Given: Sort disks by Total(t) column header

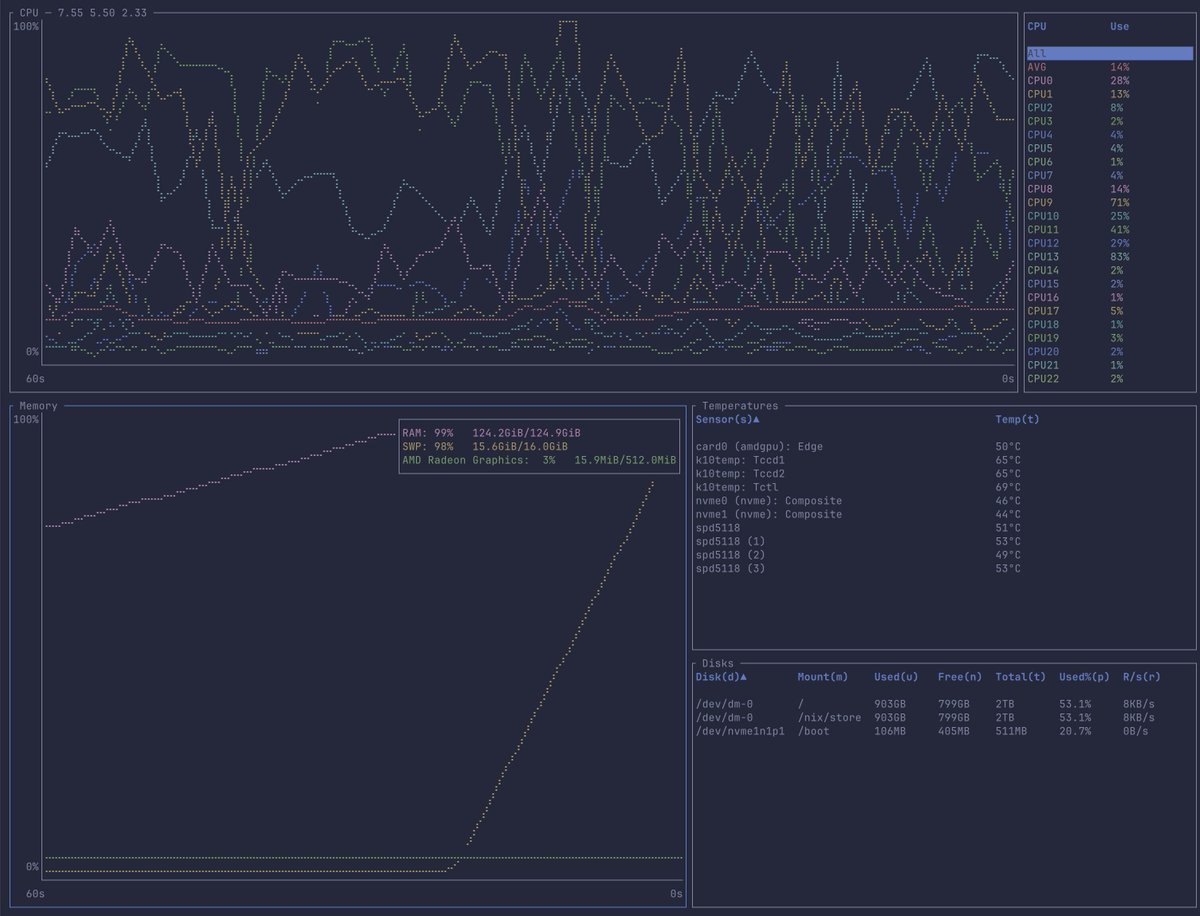Looking at the screenshot, I should pos(1021,677).
